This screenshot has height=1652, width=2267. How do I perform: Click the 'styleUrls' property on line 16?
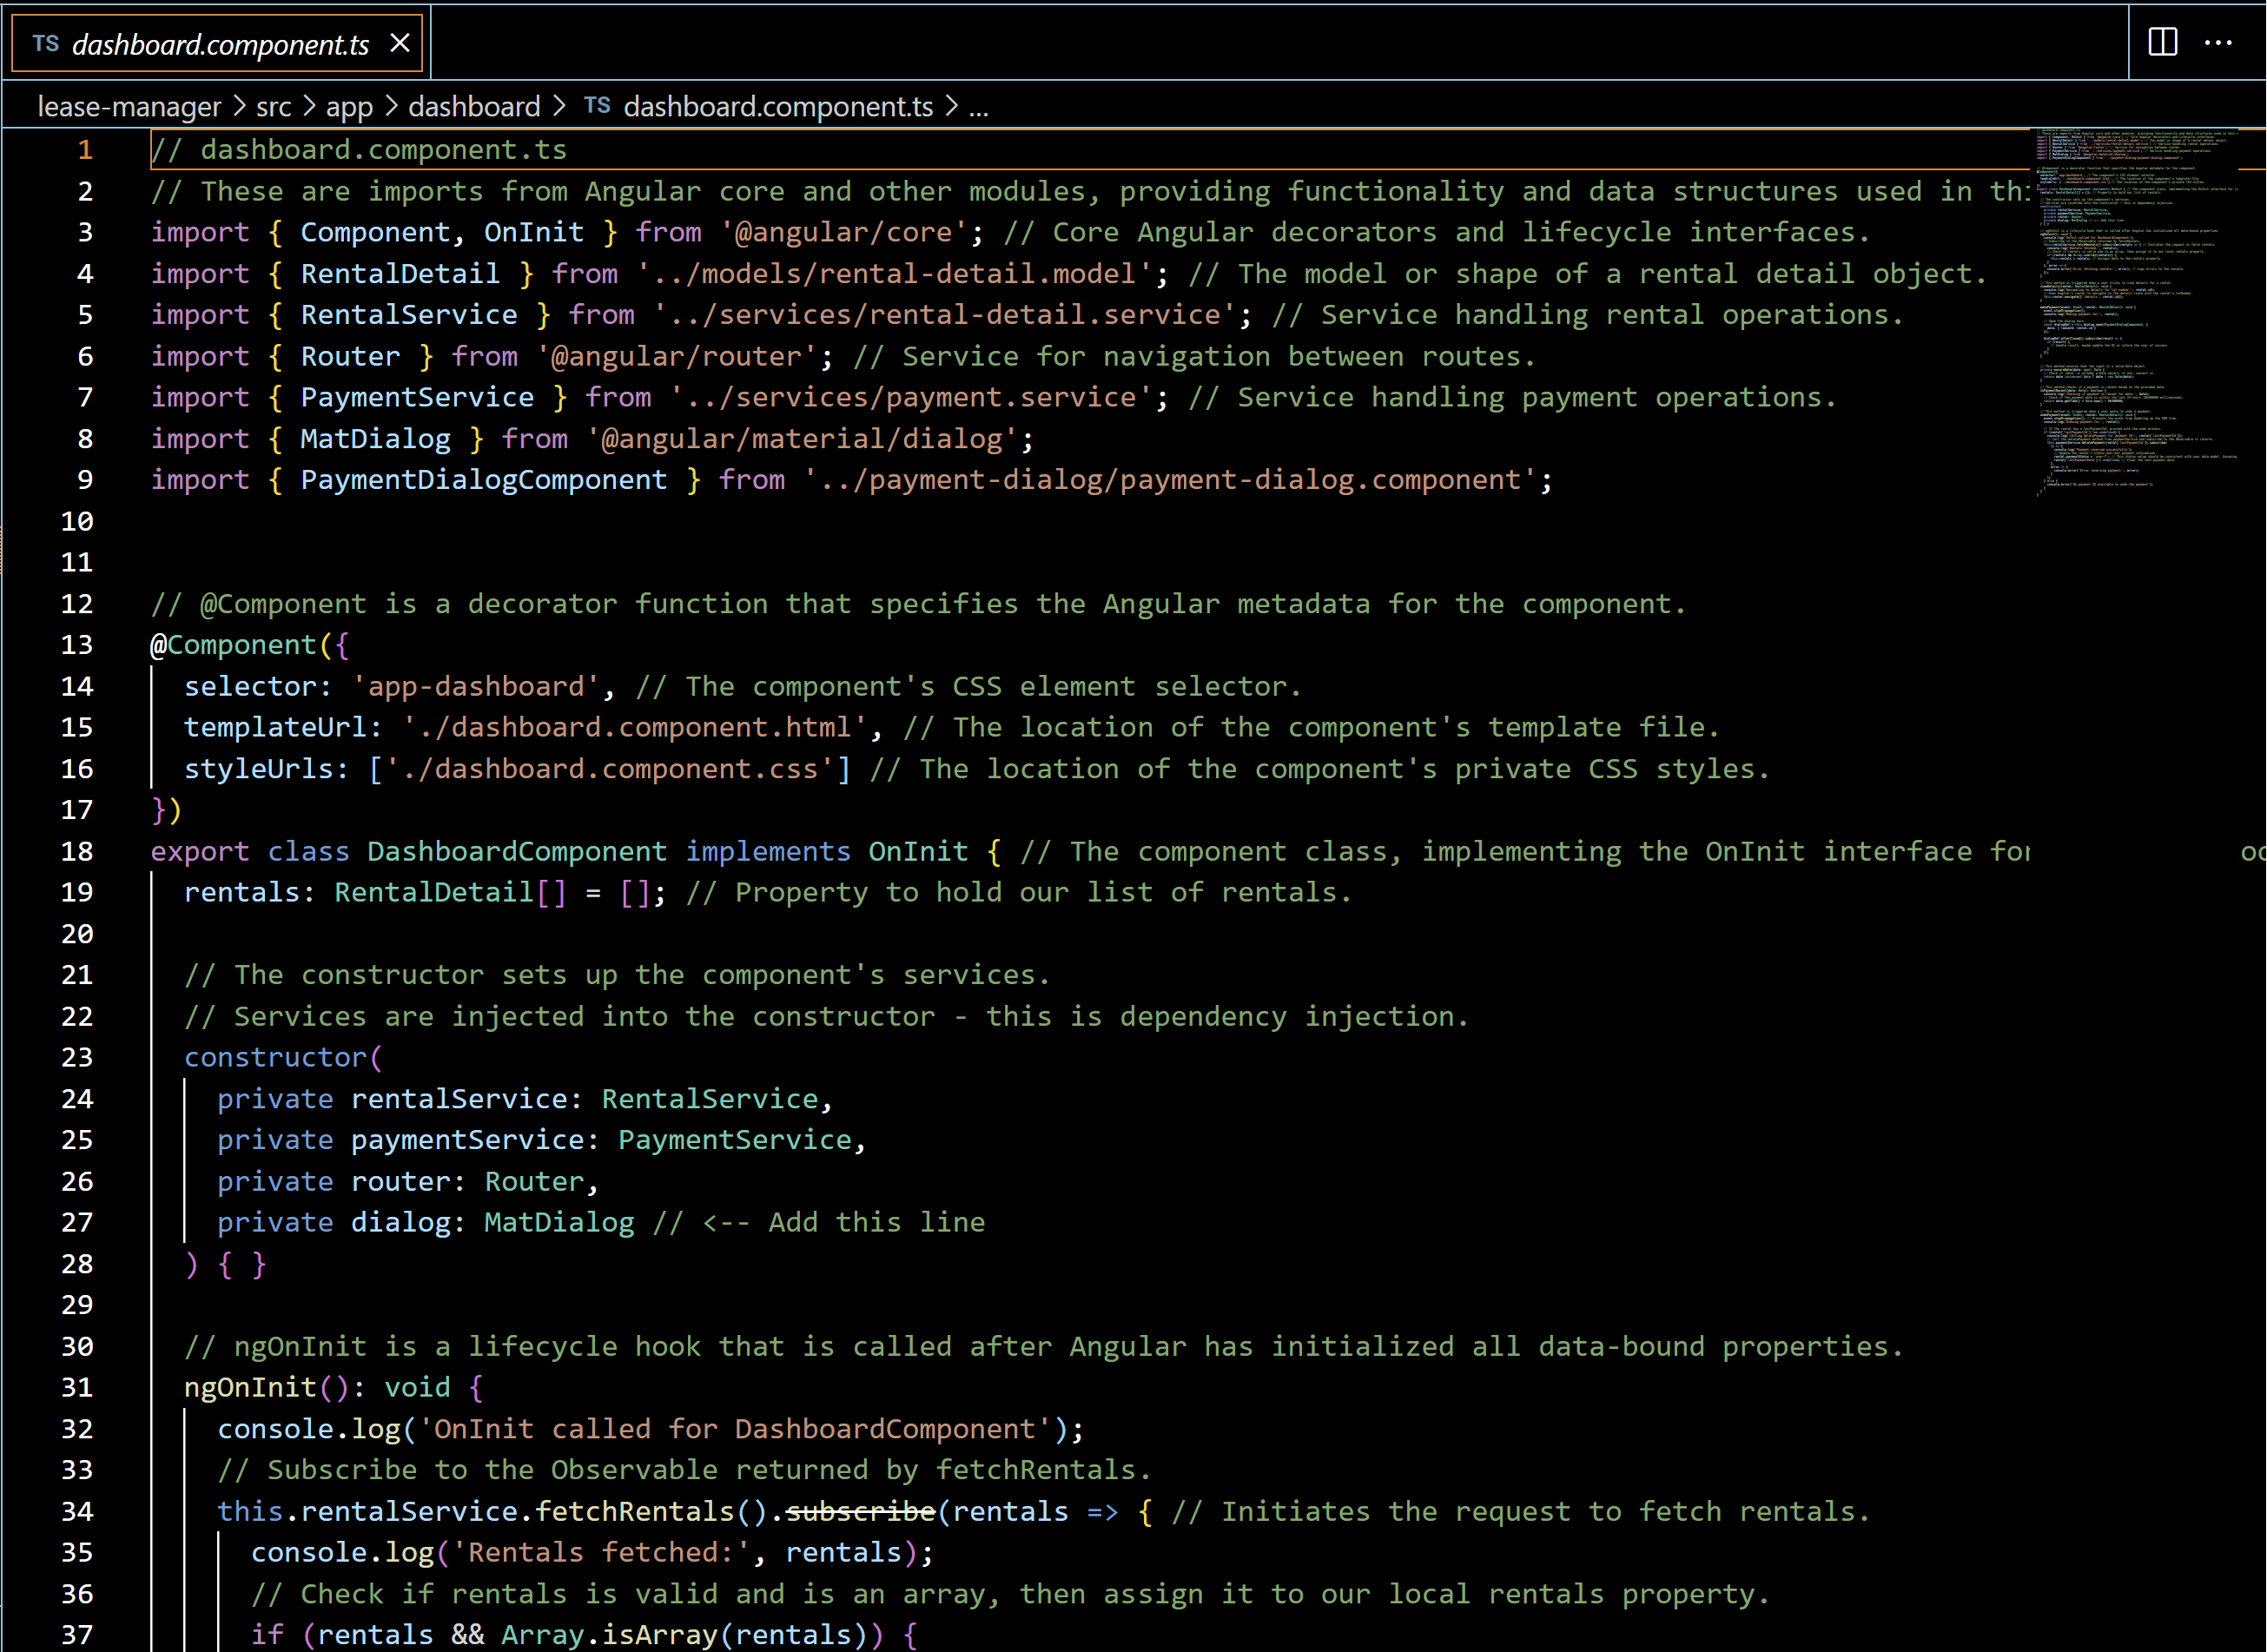258,769
